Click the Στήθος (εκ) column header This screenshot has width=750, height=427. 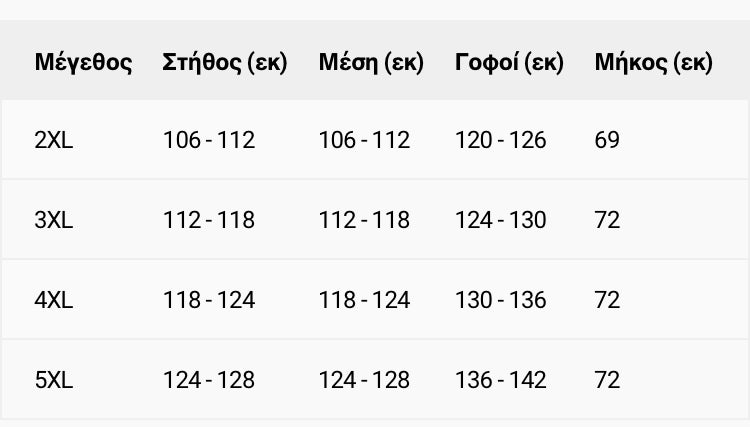point(225,62)
